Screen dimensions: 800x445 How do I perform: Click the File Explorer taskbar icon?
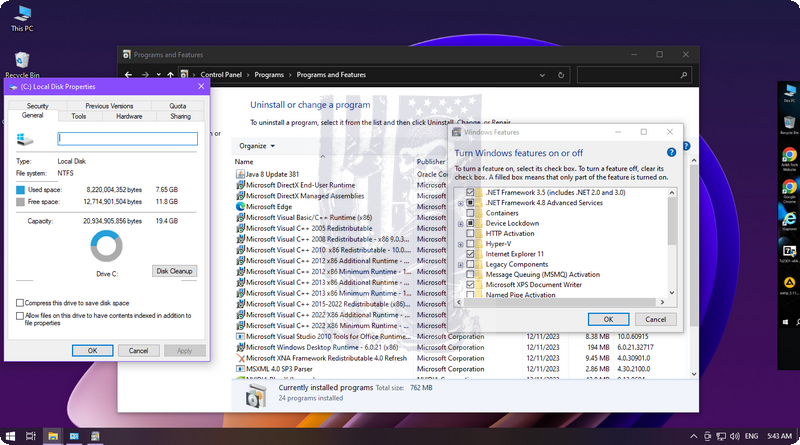[53, 436]
